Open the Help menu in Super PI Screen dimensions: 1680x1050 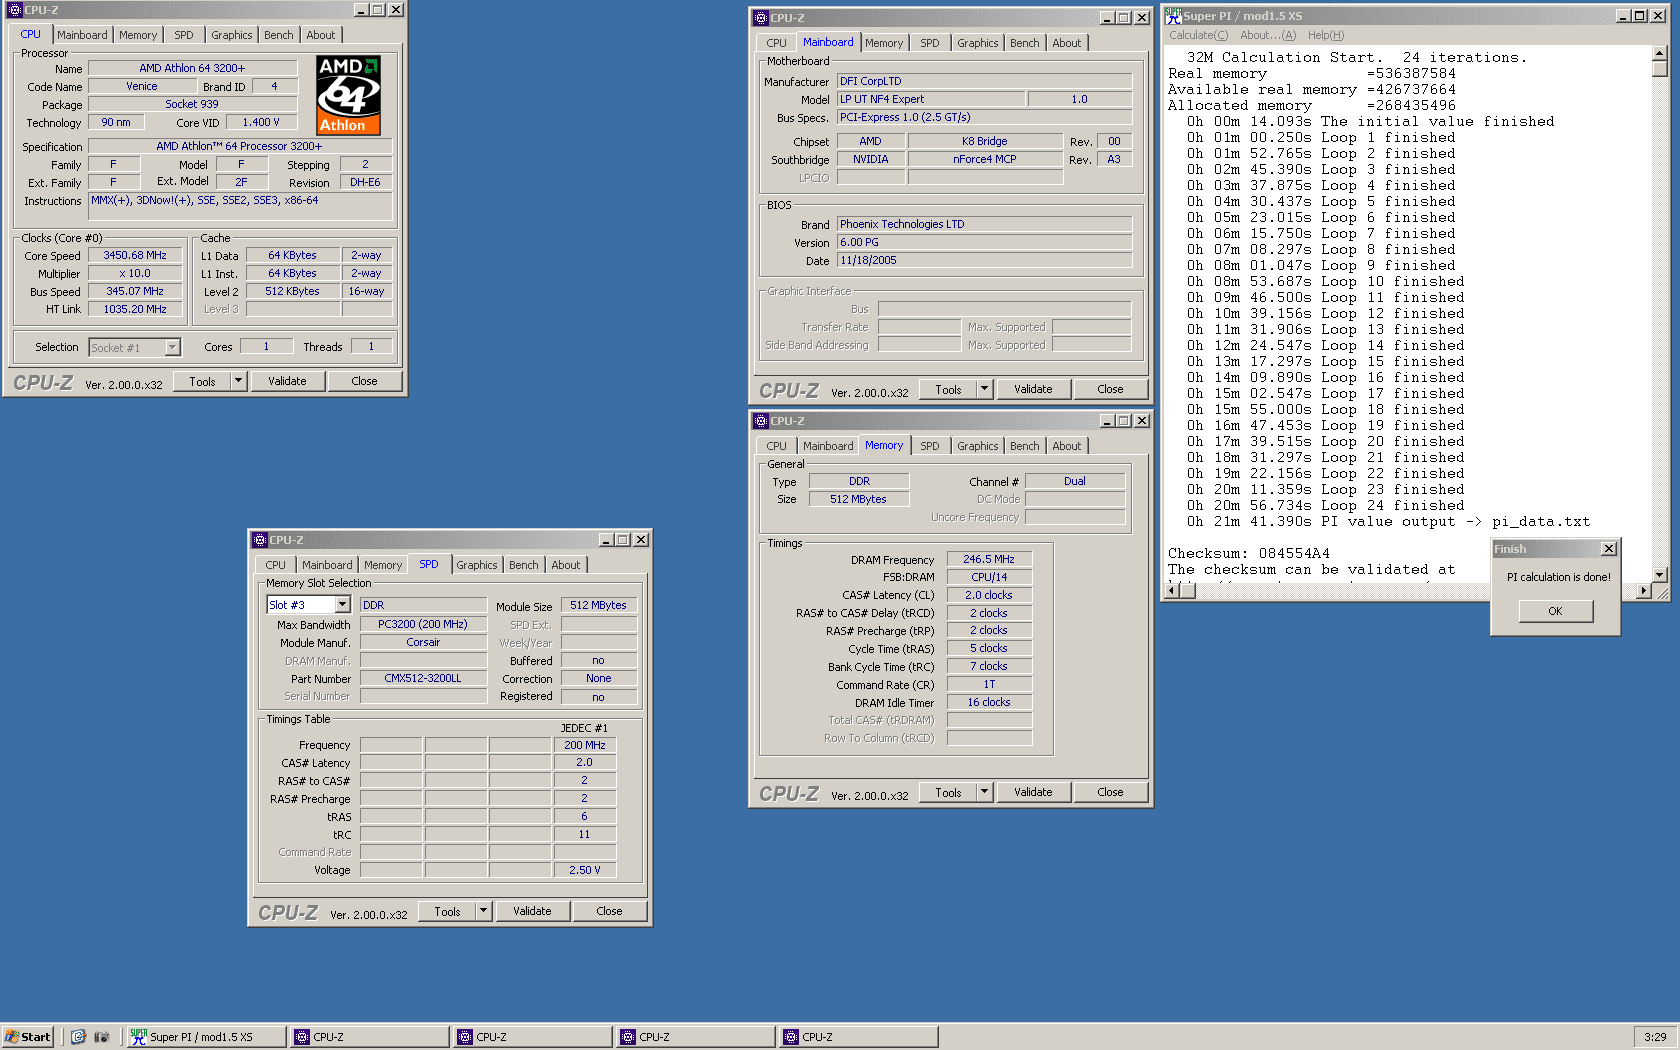(x=1326, y=35)
